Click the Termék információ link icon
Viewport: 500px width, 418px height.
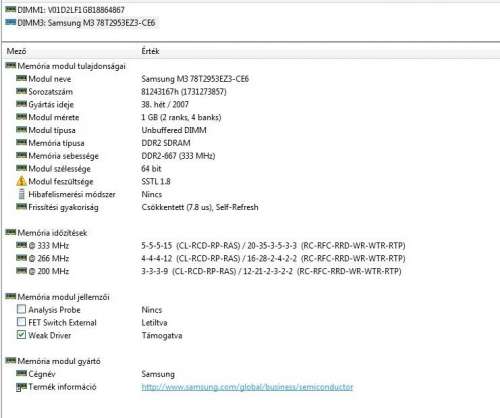pyautogui.click(x=21, y=387)
